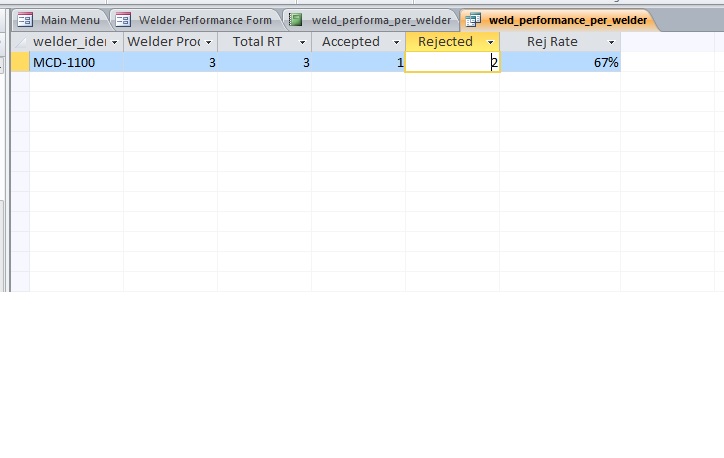This screenshot has height=458, width=724.
Task: Open the Welder Proc column dropdown arrow
Action: click(208, 42)
